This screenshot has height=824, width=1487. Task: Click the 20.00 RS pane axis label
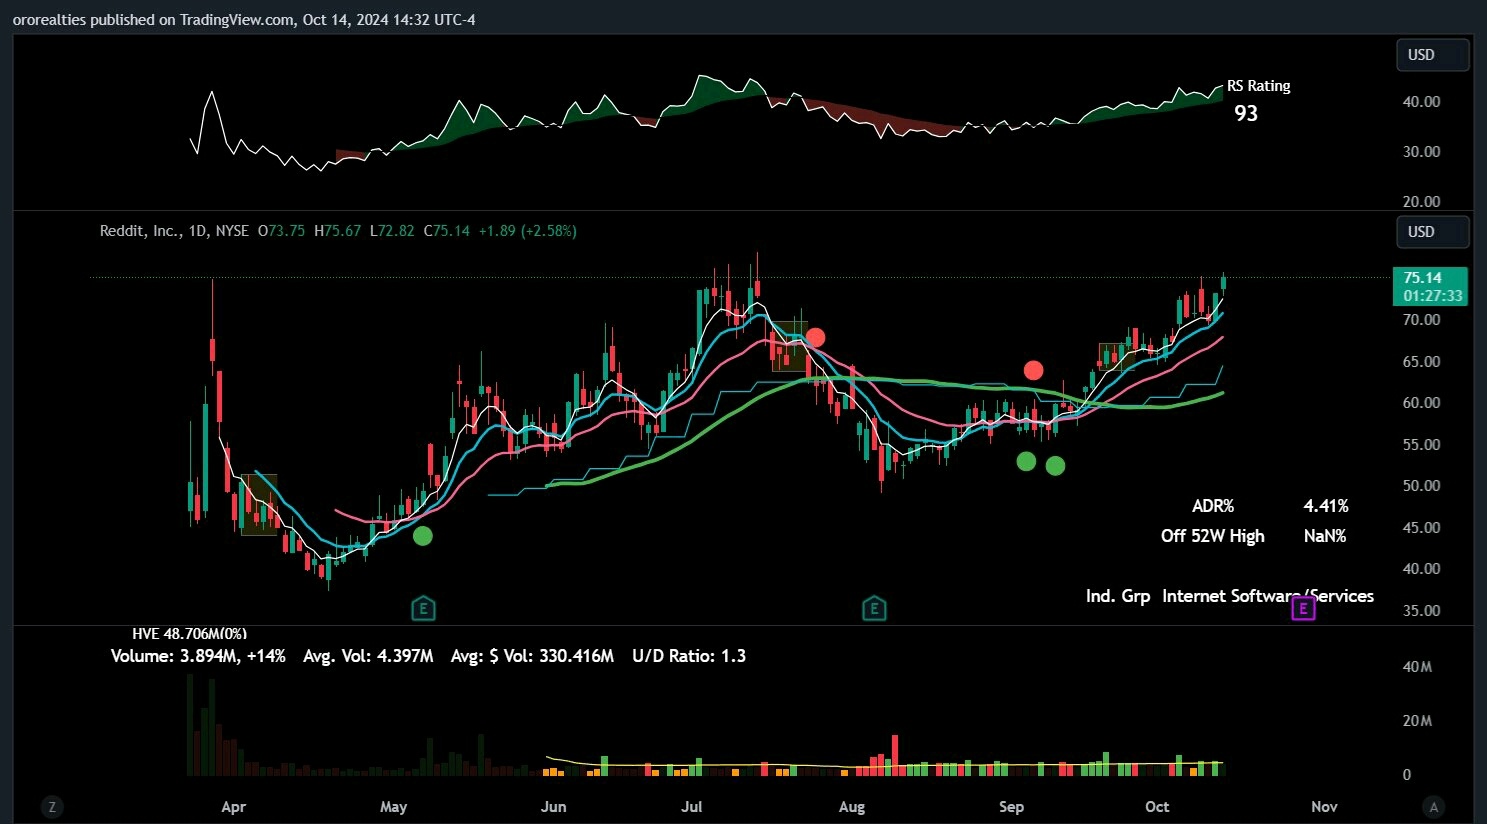click(1421, 202)
